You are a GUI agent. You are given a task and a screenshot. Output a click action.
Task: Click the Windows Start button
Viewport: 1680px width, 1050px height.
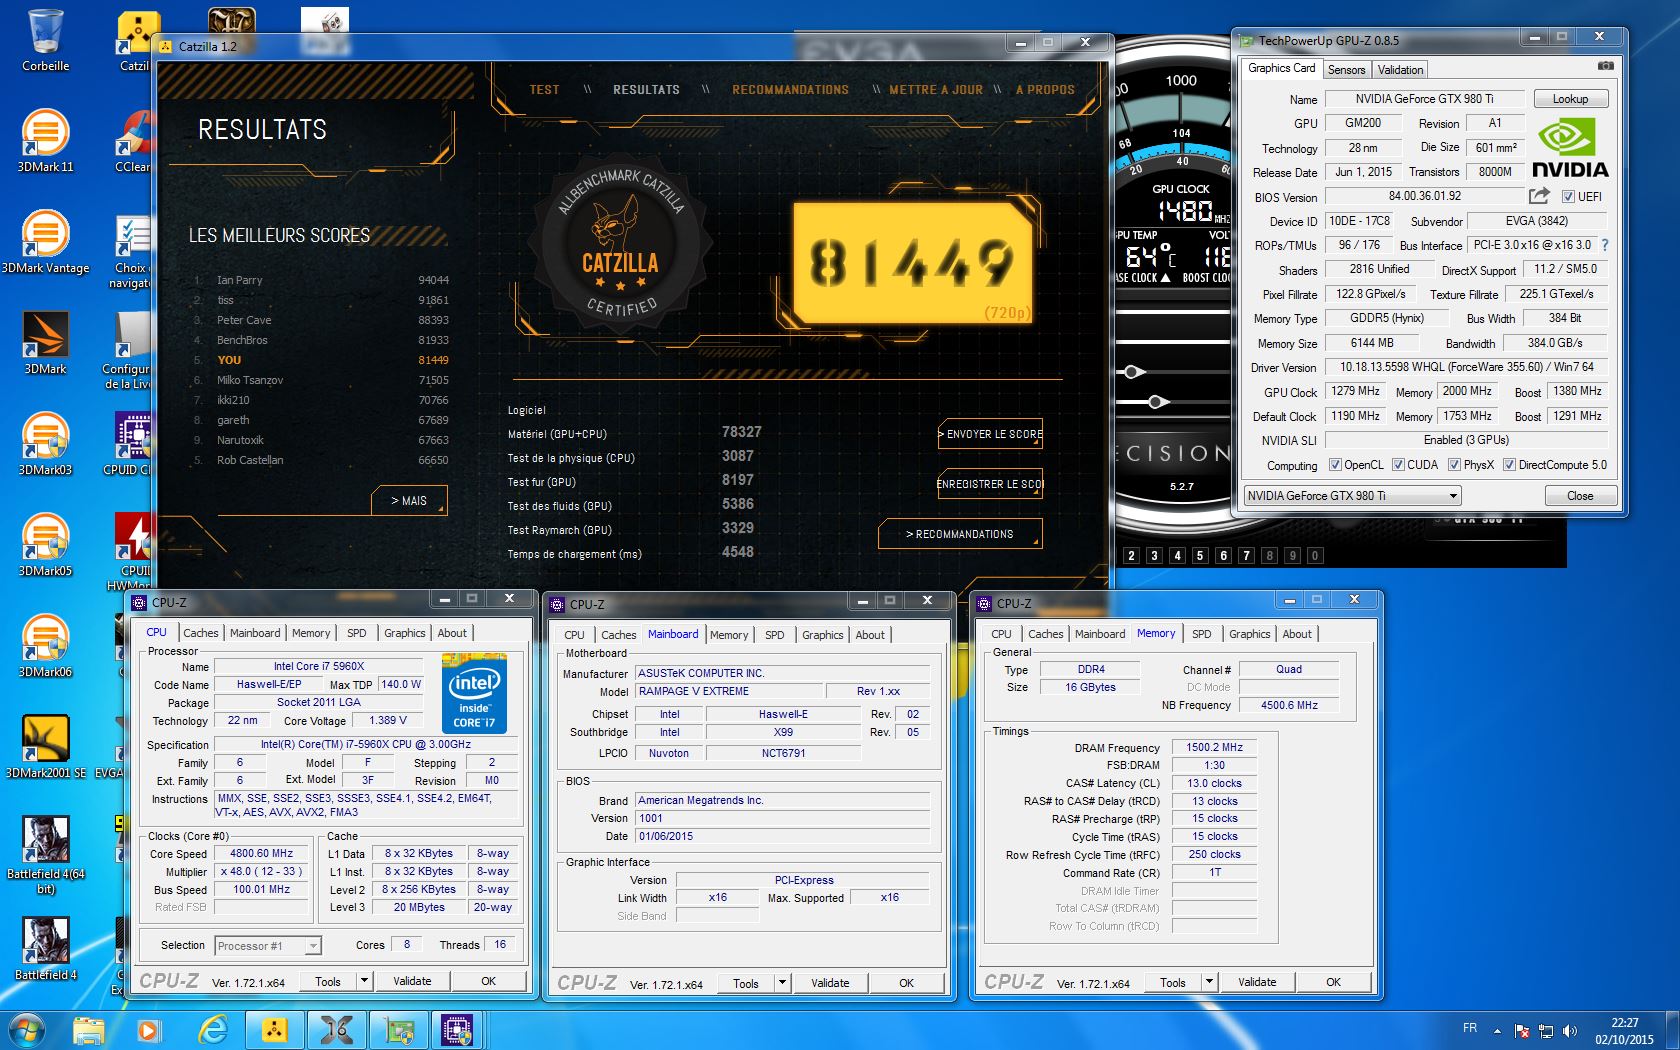27,1030
